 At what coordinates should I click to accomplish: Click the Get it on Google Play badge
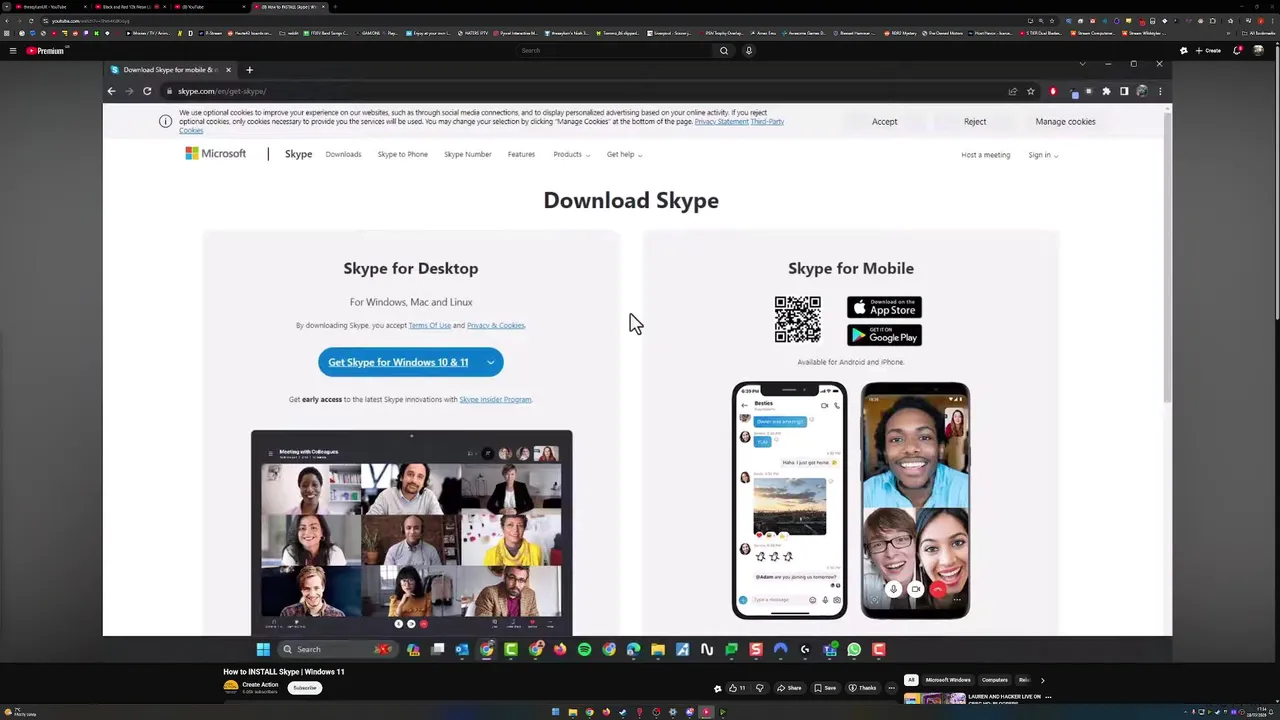coord(884,335)
